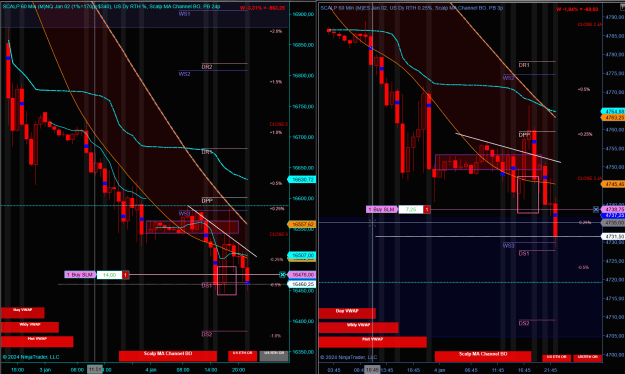
Task: Toggle US ETH OR on the ES chart
Action: click(556, 358)
